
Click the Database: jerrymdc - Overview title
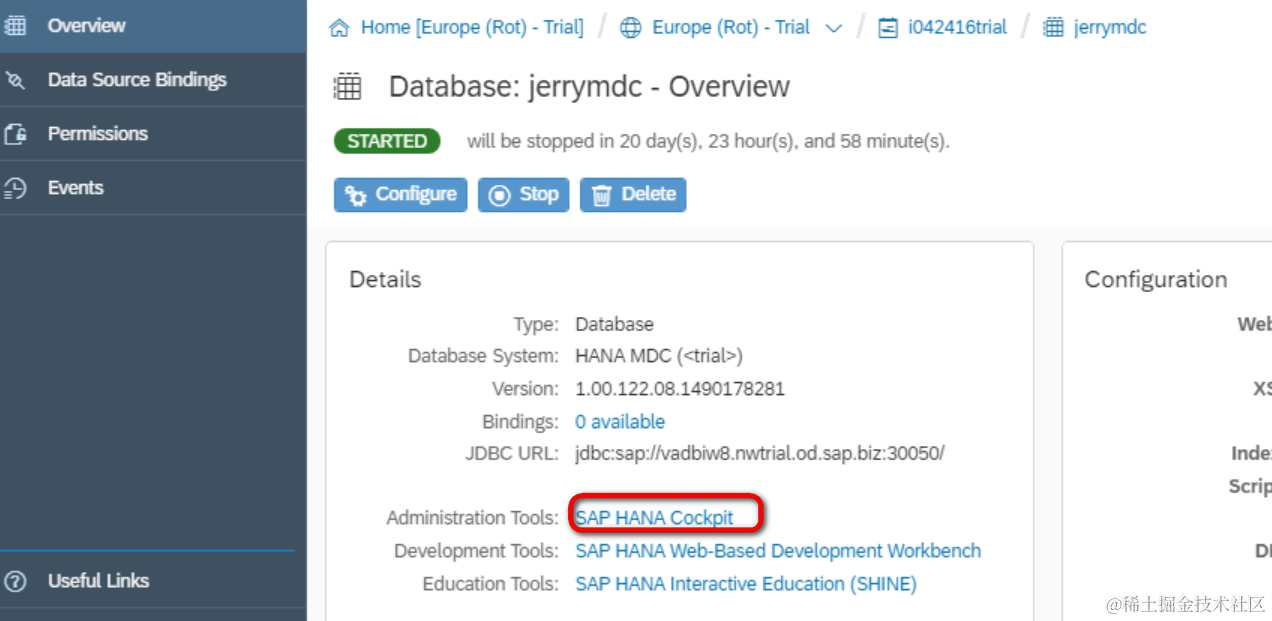589,87
